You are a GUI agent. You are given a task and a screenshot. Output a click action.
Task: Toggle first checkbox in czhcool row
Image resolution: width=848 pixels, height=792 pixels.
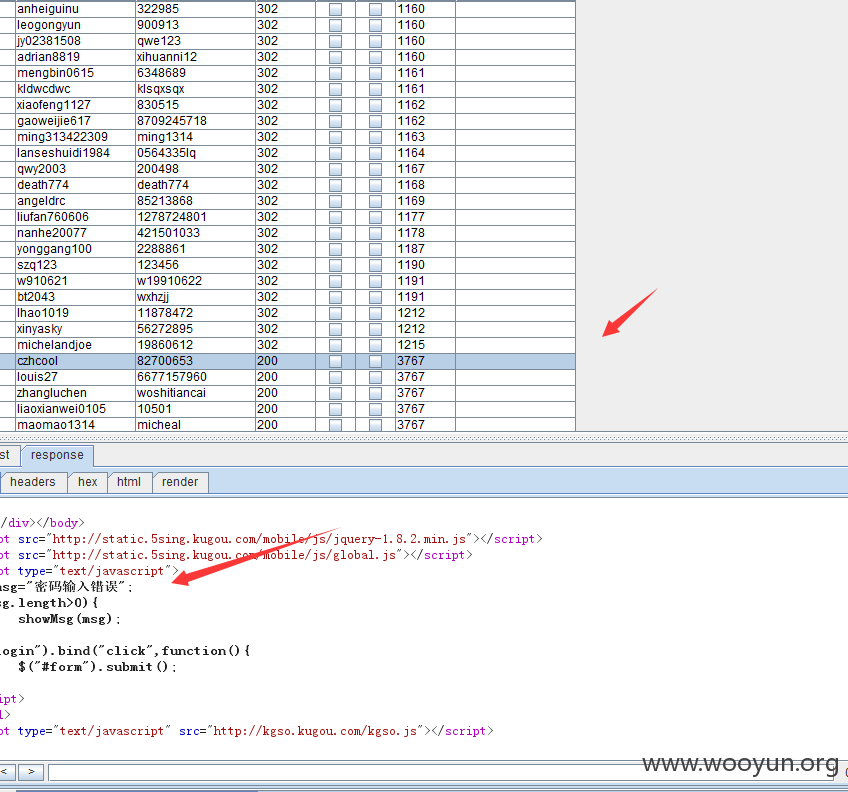pyautogui.click(x=335, y=361)
